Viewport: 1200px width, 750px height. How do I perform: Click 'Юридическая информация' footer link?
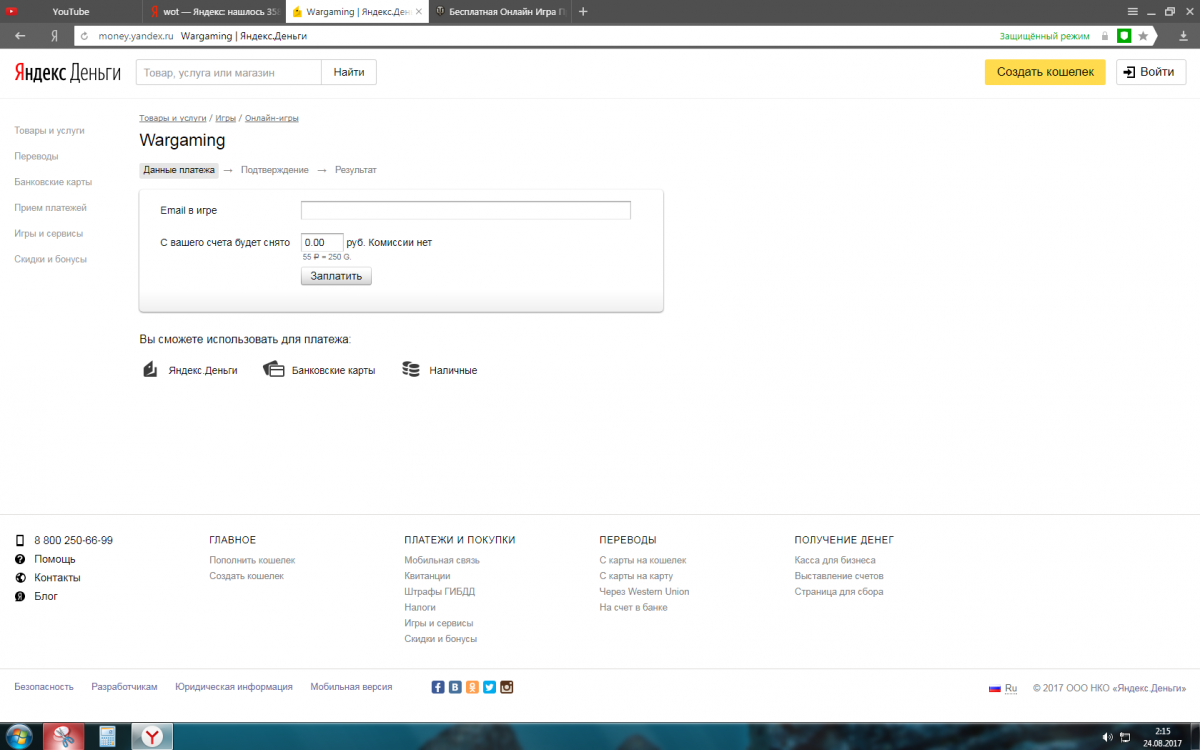tap(234, 687)
